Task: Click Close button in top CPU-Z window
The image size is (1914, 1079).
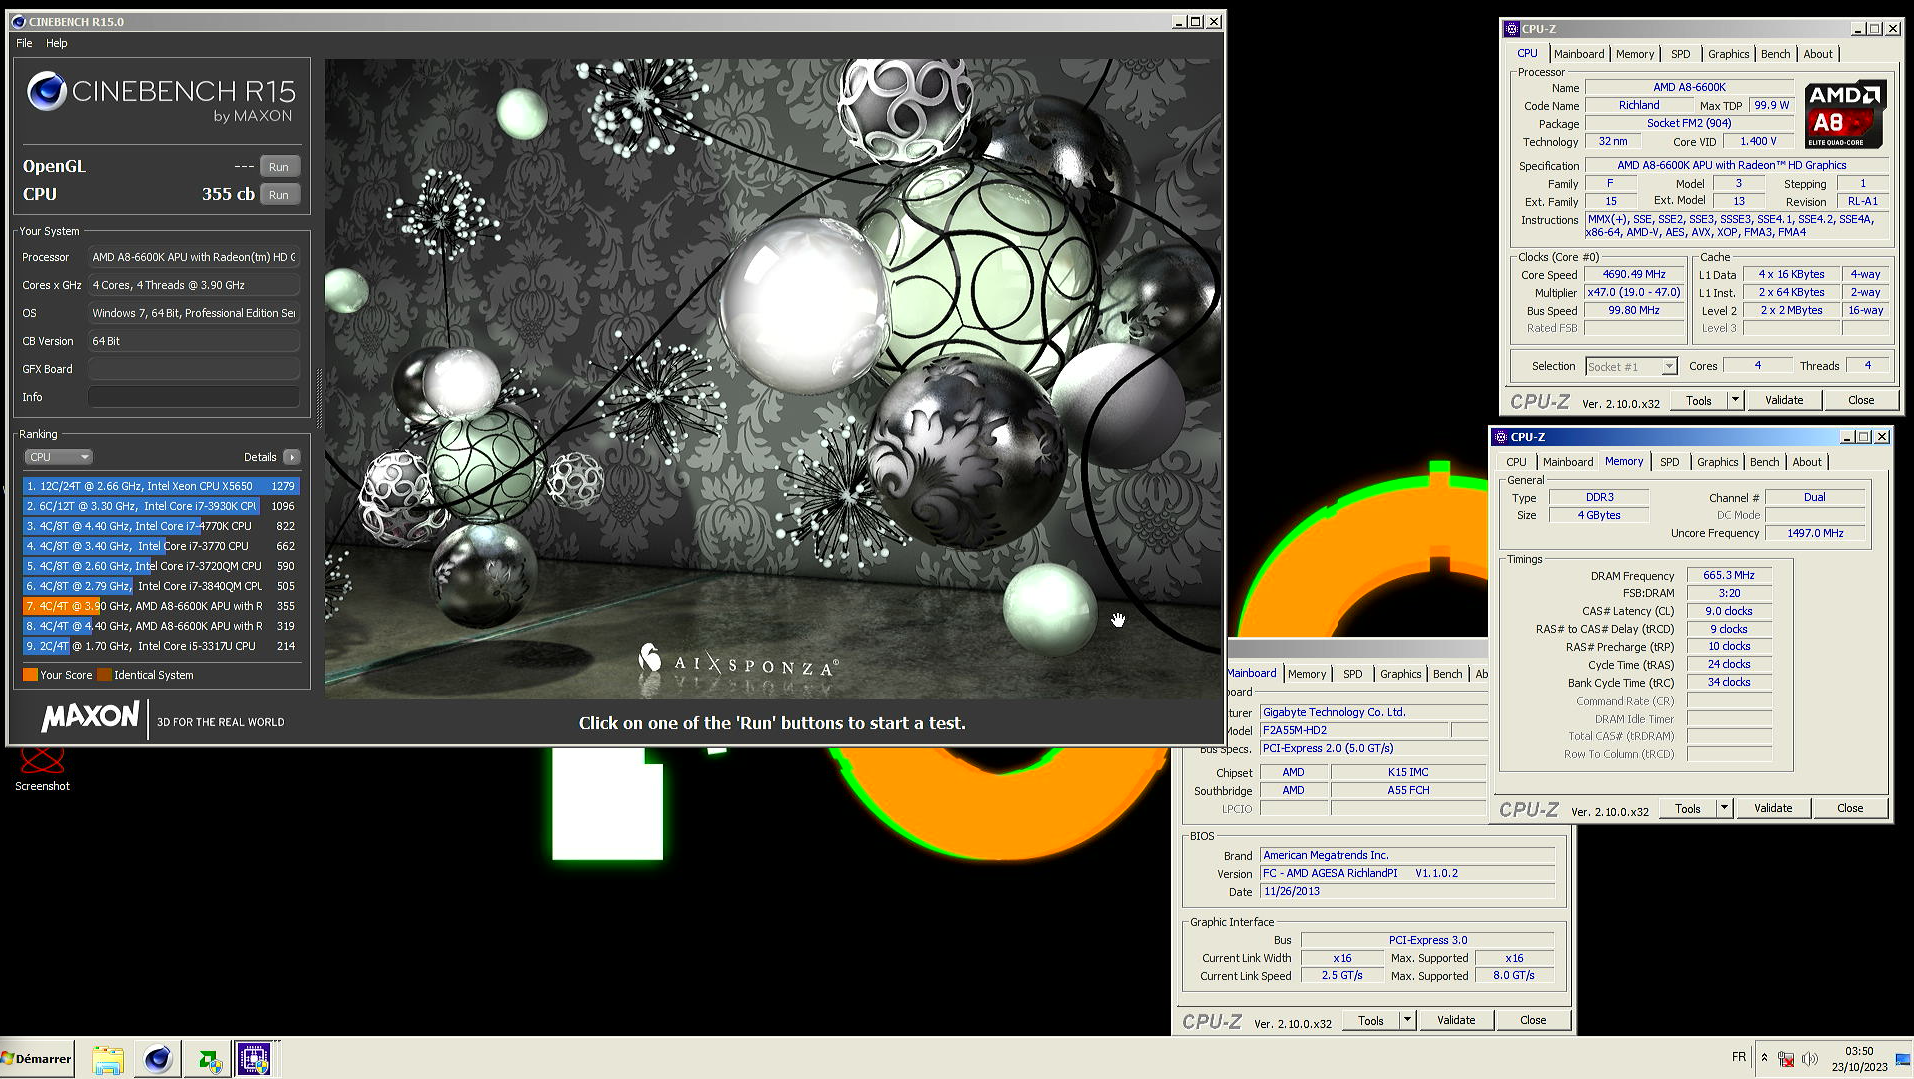Action: [1861, 400]
